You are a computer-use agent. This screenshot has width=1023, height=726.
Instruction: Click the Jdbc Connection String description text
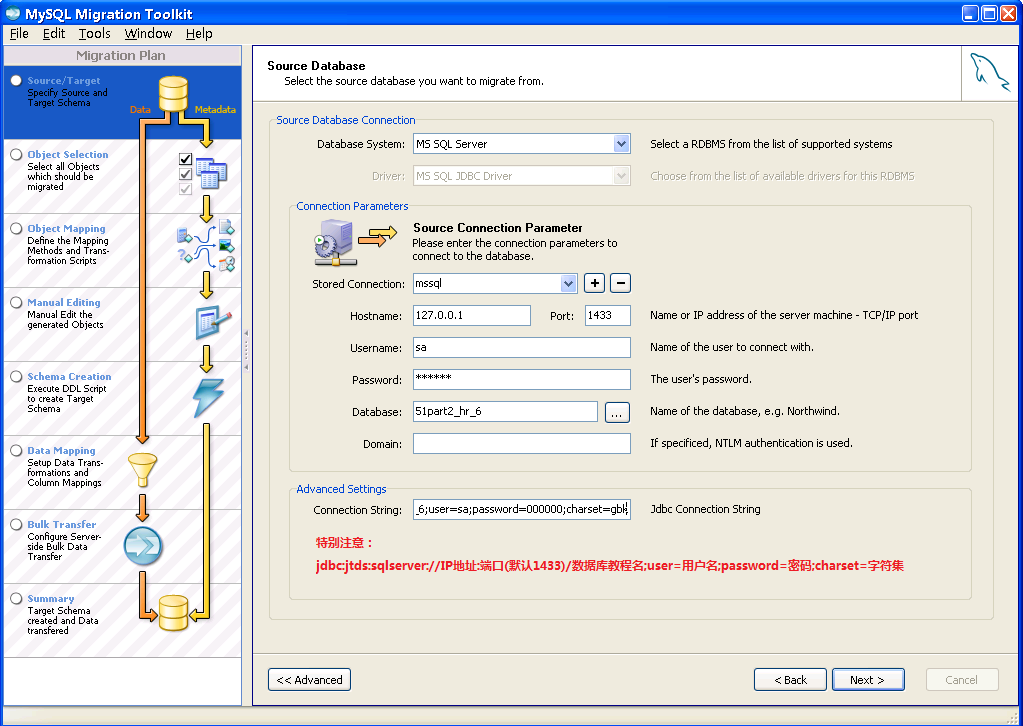coord(705,509)
